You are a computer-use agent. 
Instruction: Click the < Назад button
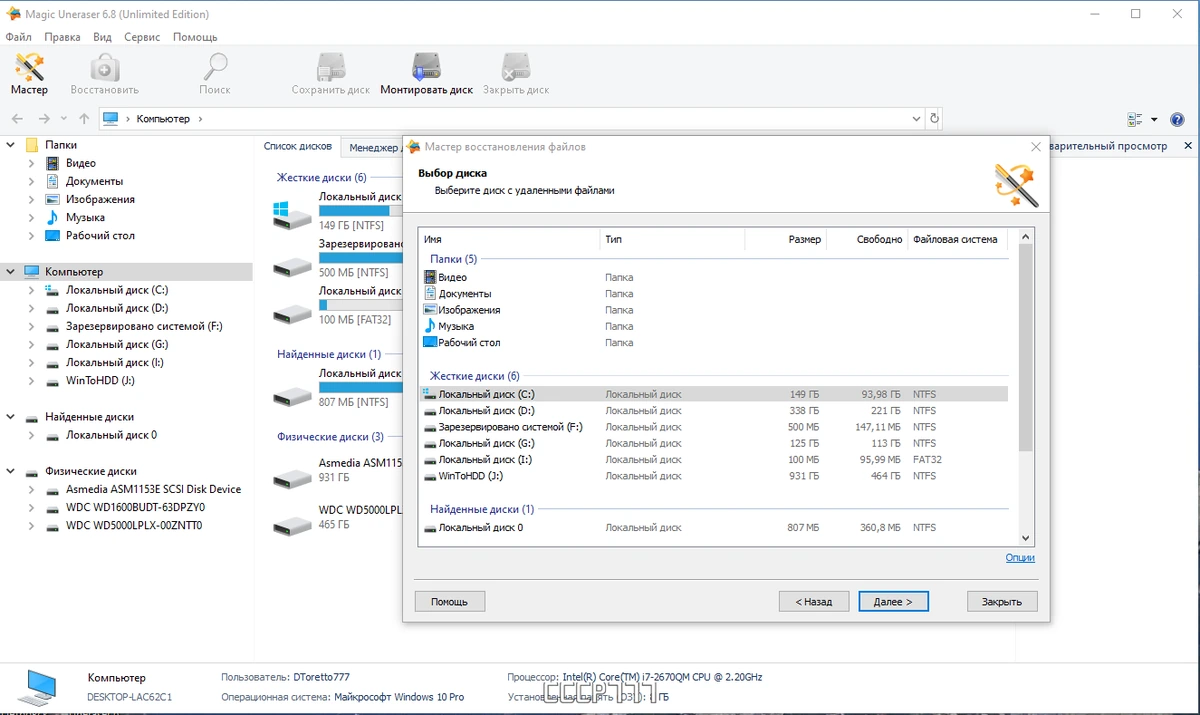tap(814, 602)
